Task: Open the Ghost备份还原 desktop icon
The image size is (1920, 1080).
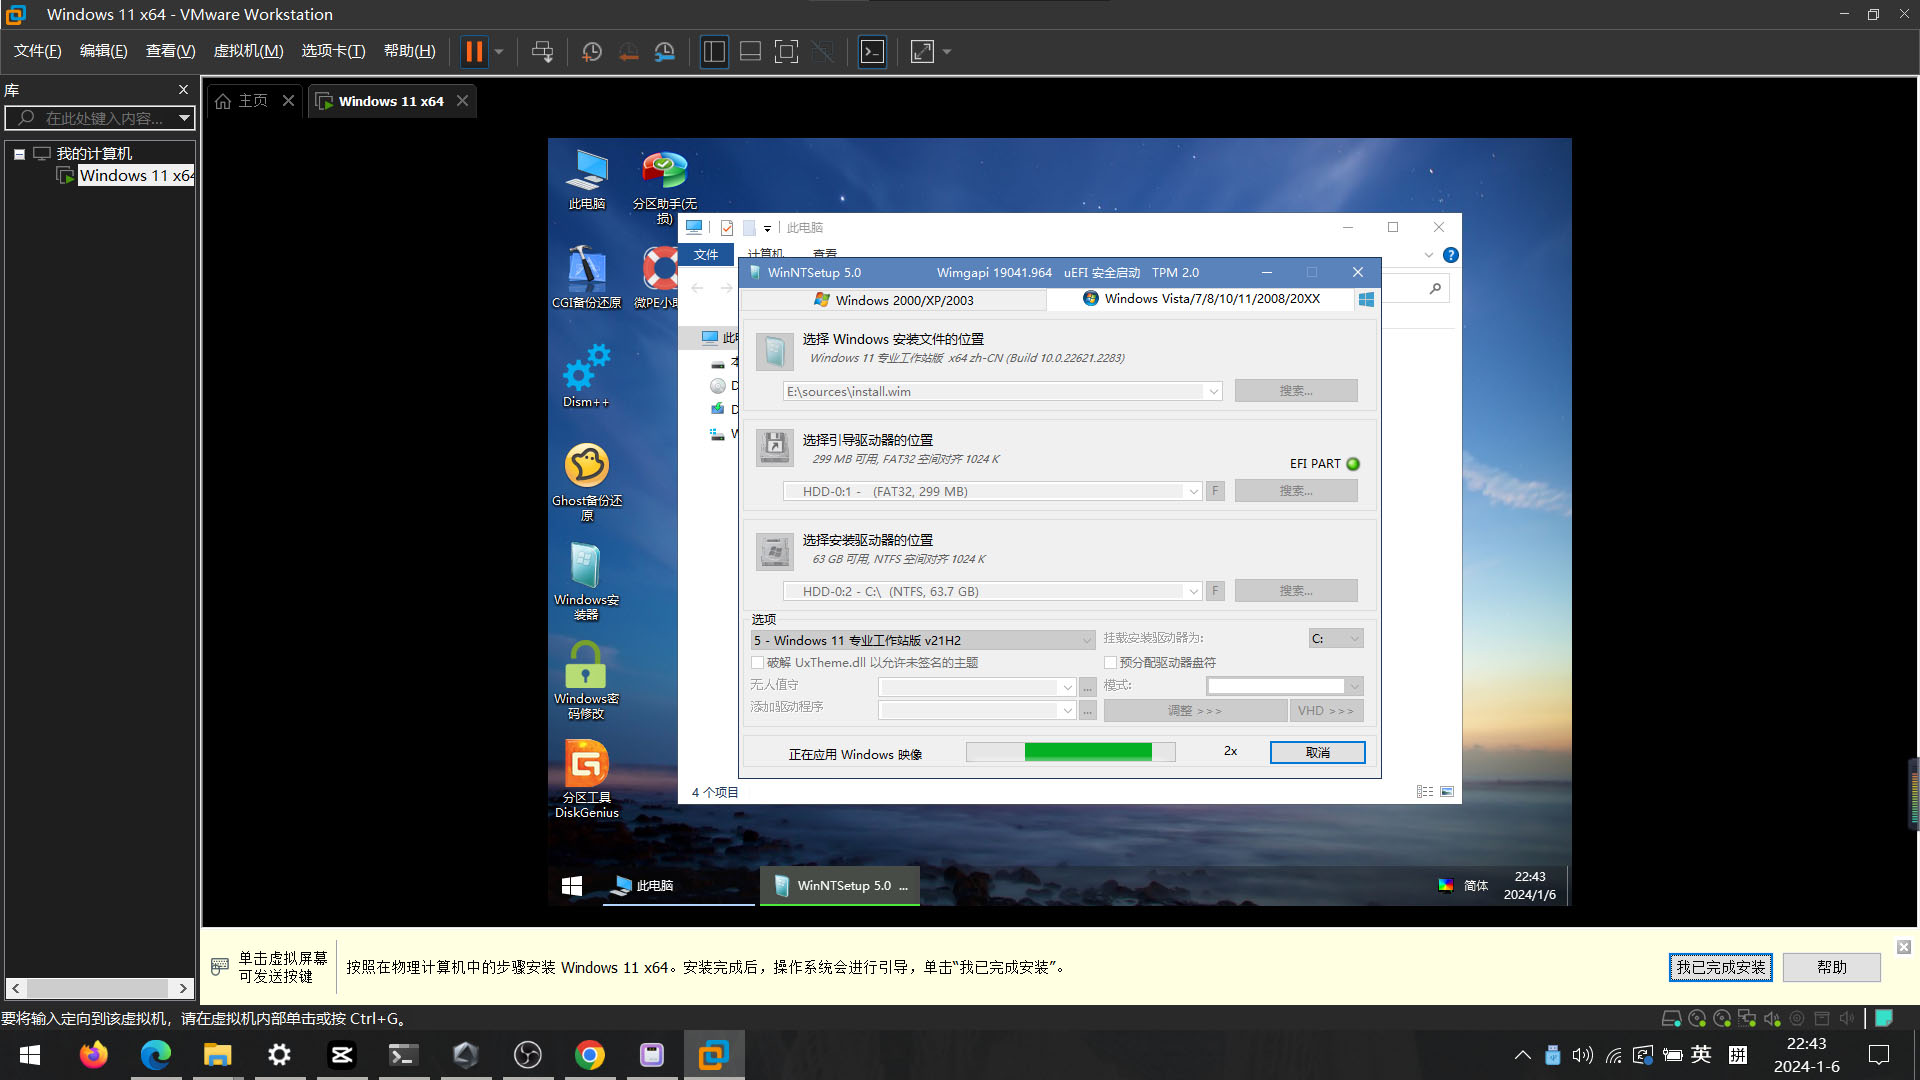Action: [587, 482]
